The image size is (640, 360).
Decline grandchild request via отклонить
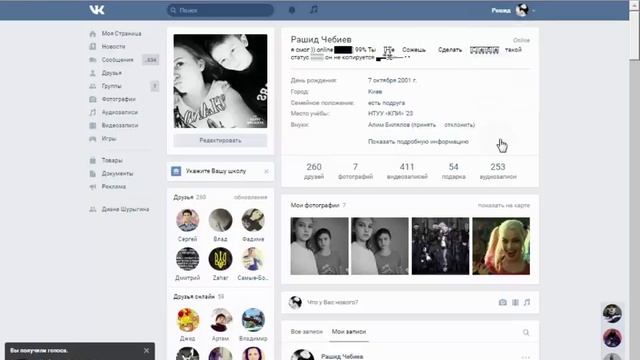[x=459, y=125]
